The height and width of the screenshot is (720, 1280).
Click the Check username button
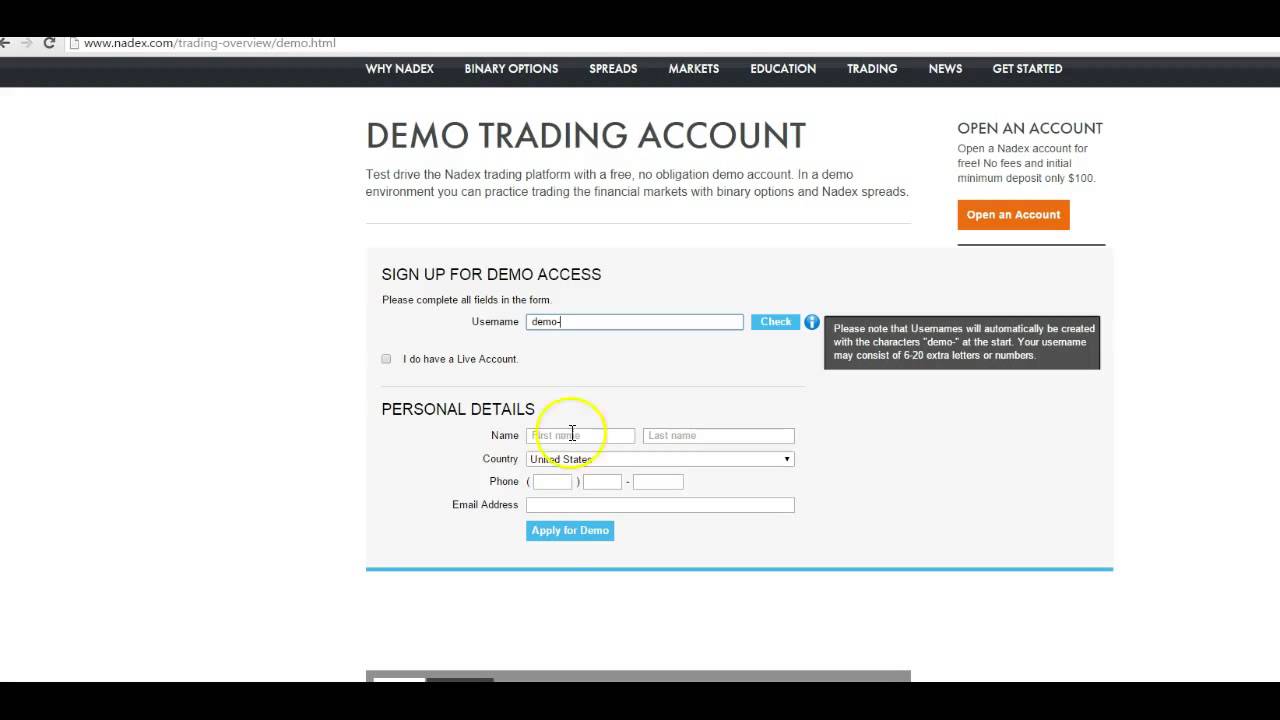coord(775,322)
